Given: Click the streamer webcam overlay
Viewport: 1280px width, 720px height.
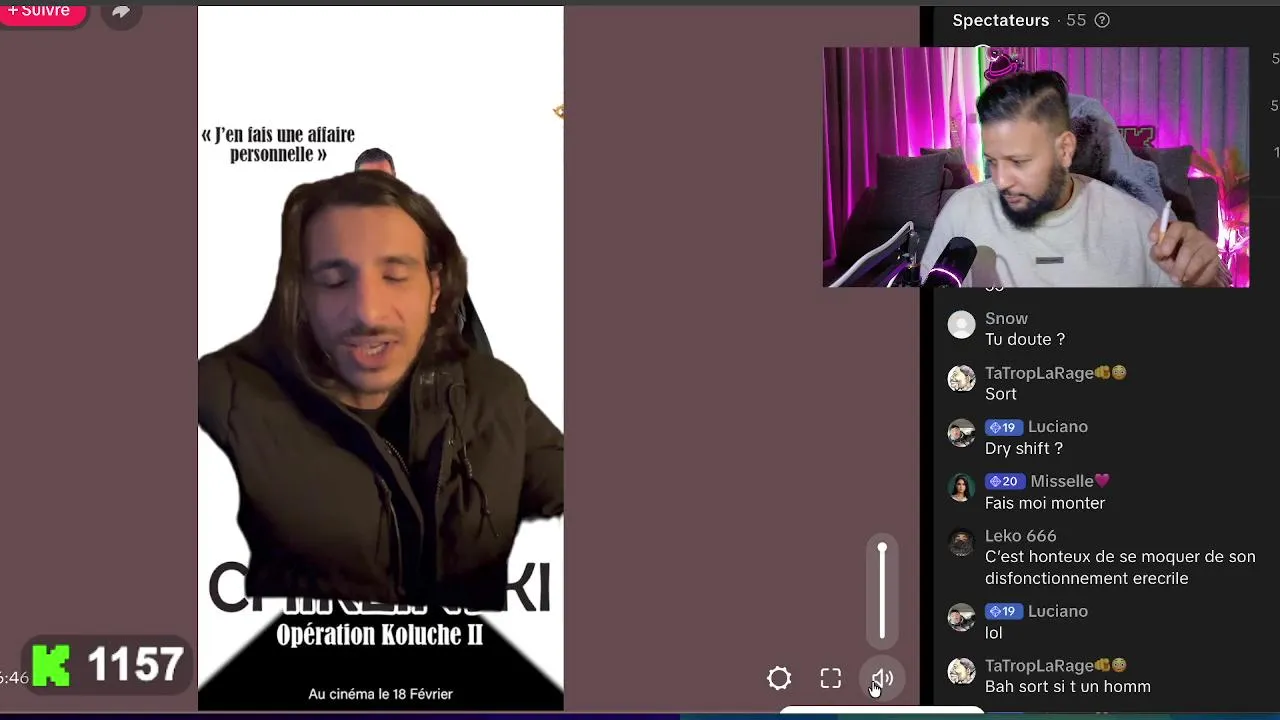Looking at the screenshot, I should [x=1036, y=167].
